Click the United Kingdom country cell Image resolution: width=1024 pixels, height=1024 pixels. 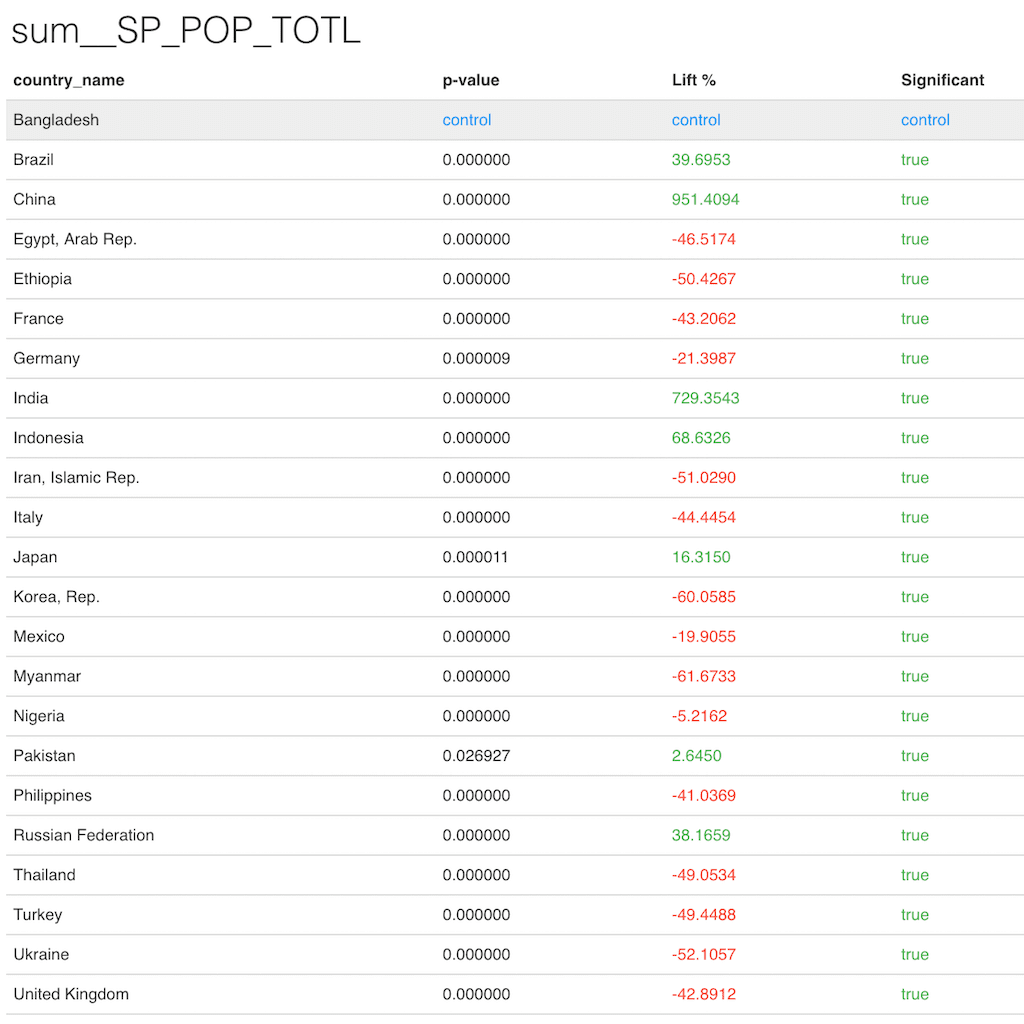[x=71, y=994]
